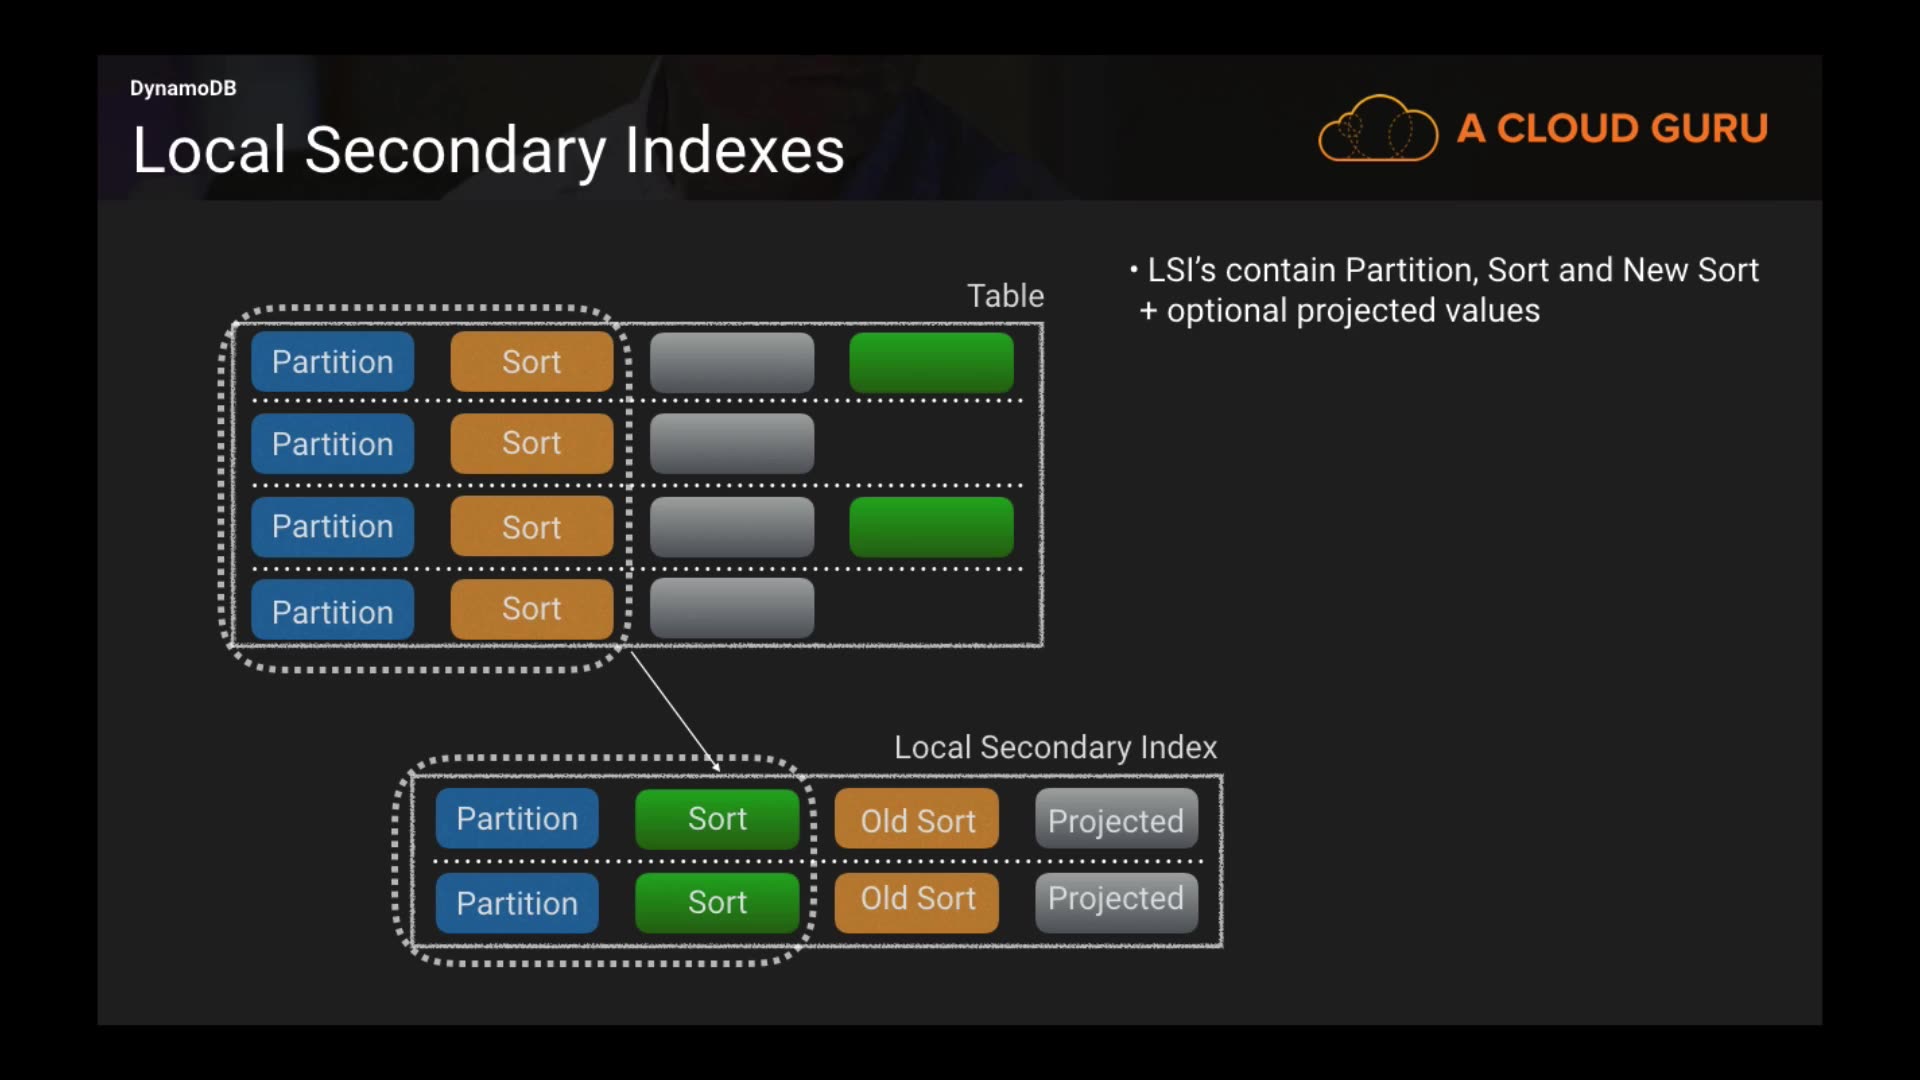Click the fourth row gray attribute block
This screenshot has height=1080, width=1920.
[731, 609]
